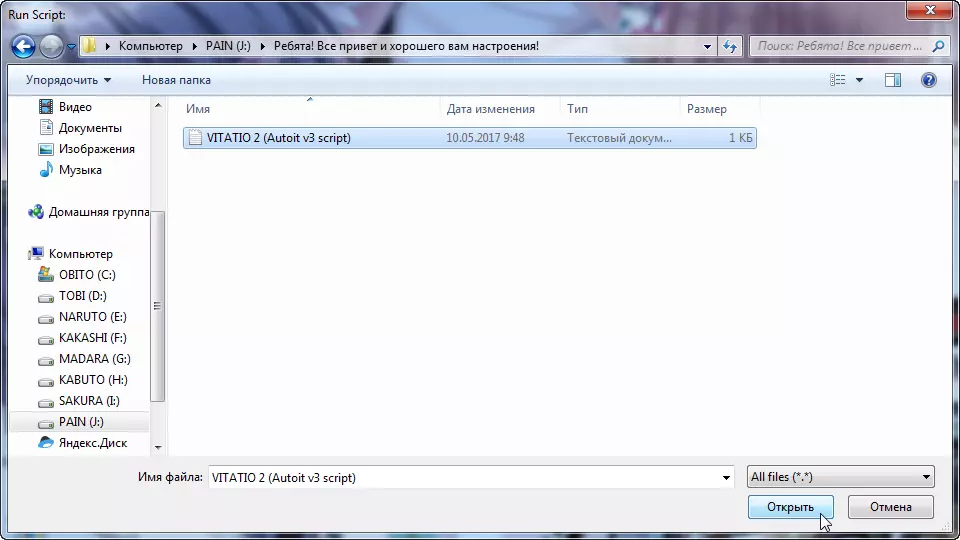Viewport: 960px width, 540px height.
Task: Open Яндекс.Диск in the sidebar
Action: (x=92, y=443)
